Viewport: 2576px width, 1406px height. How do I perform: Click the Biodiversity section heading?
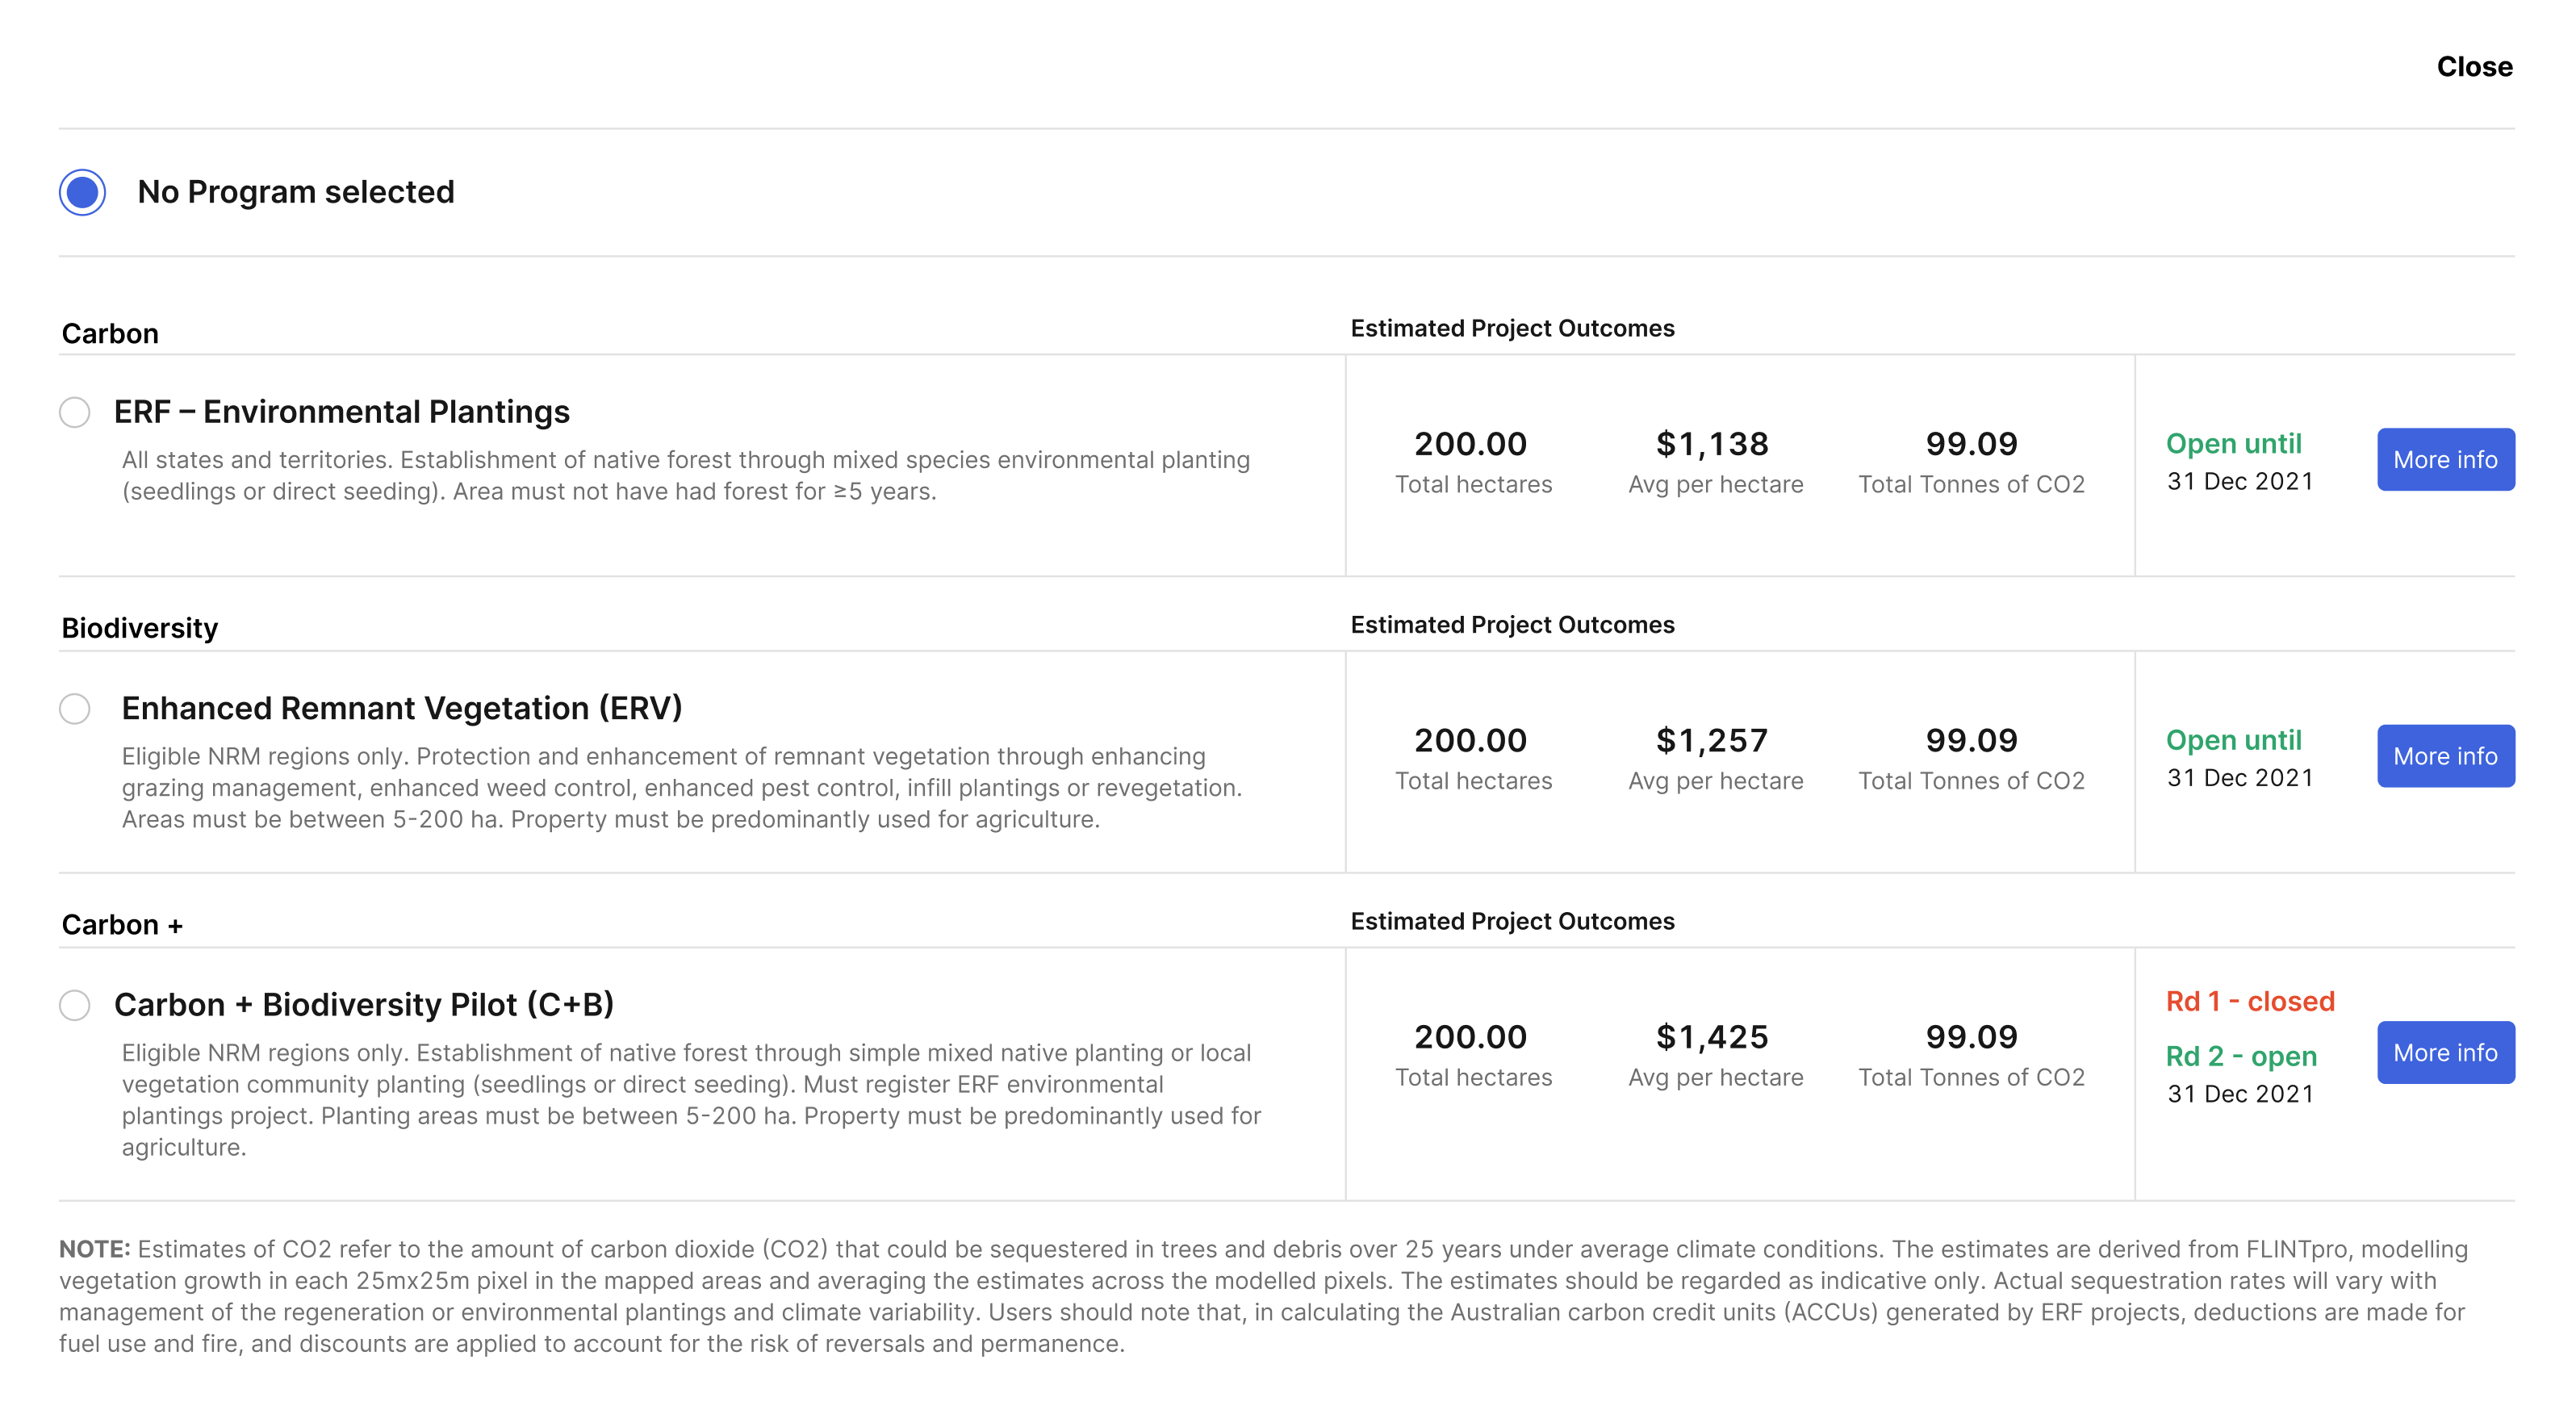(x=140, y=628)
